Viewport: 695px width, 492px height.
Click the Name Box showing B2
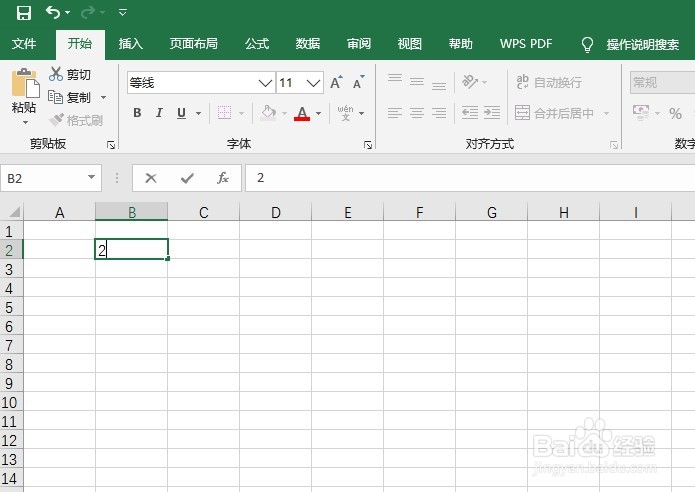51,178
